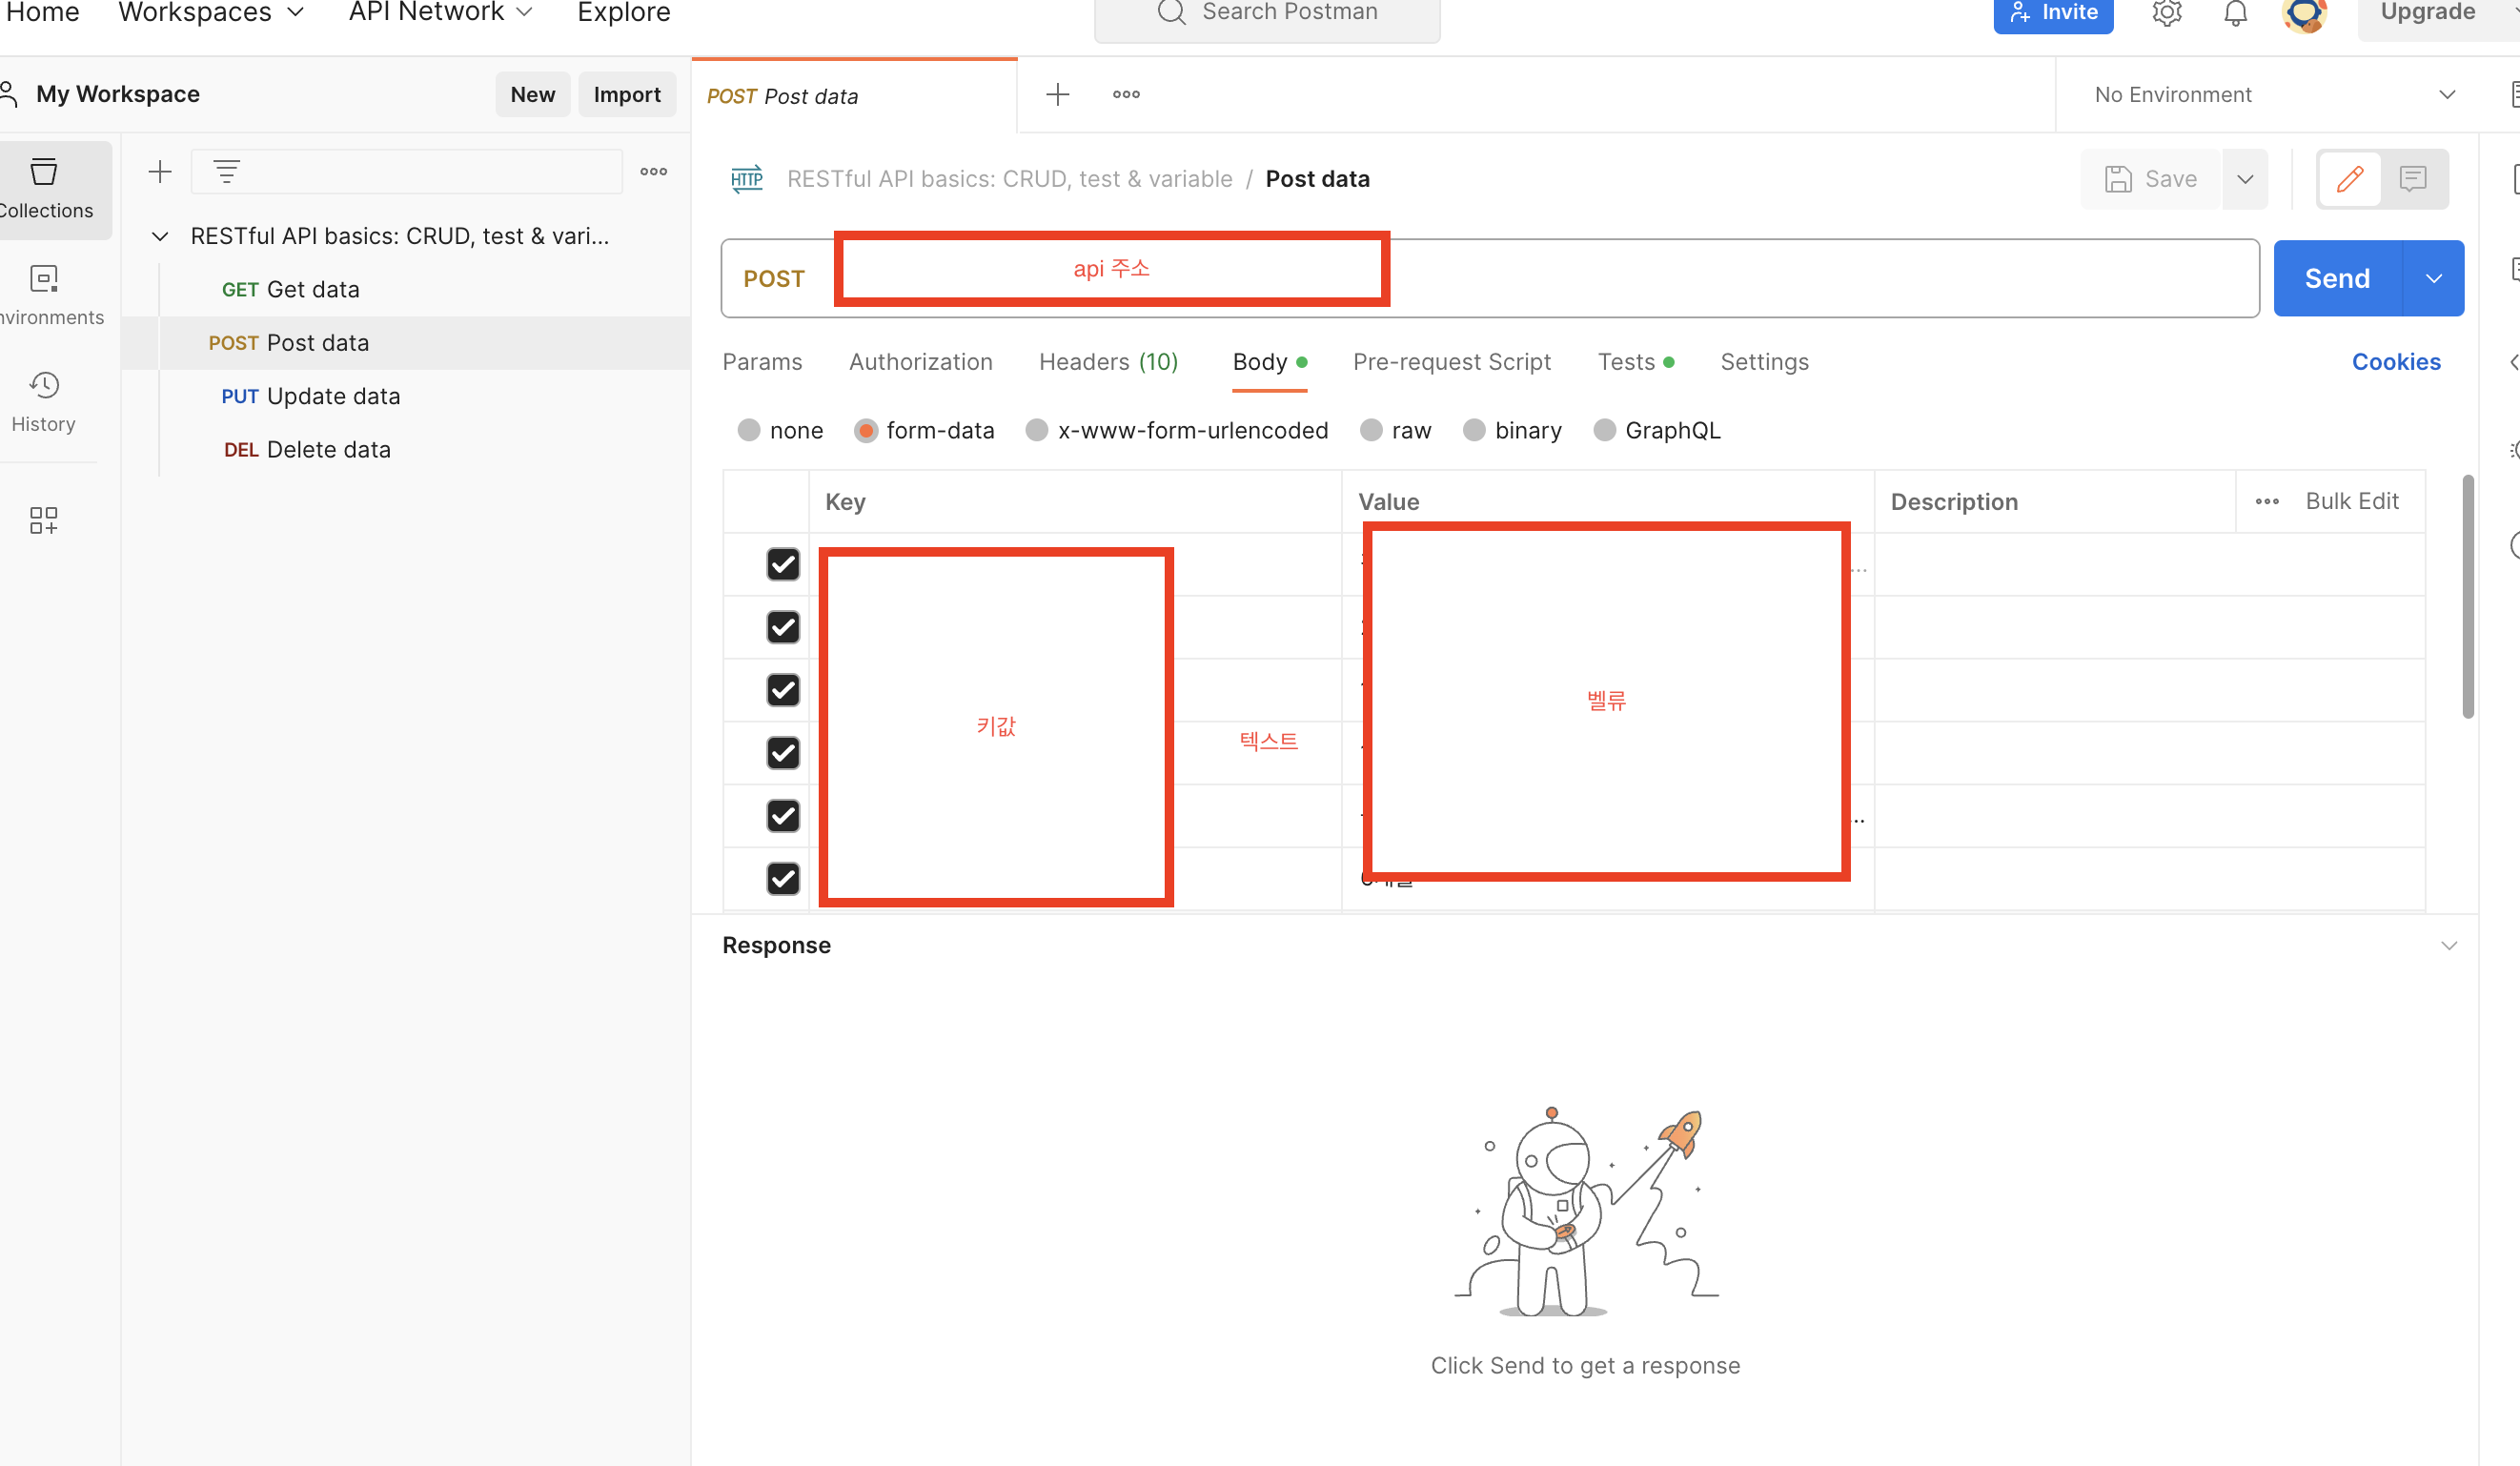Uncheck the first form-data row checkbox

click(783, 564)
